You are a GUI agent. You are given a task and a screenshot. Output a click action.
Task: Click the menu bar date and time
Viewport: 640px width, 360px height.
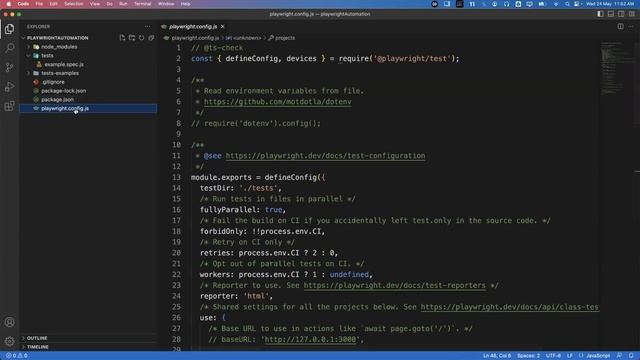pyautogui.click(x=610, y=4)
